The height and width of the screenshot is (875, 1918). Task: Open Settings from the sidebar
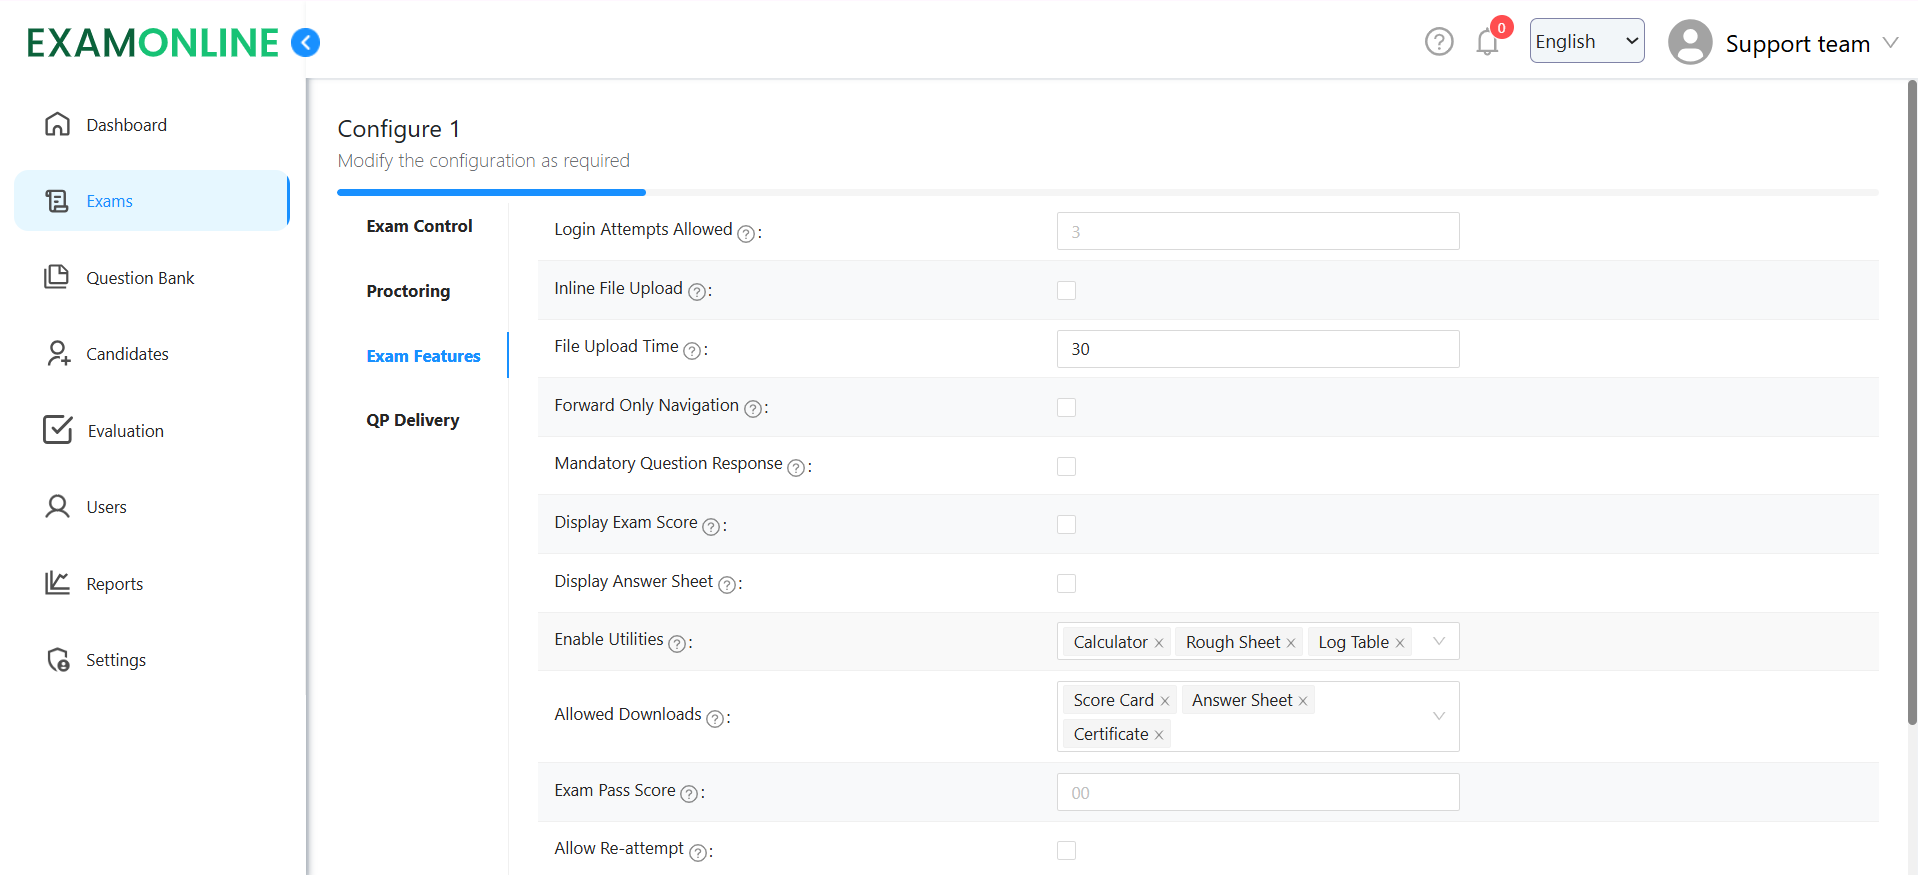[115, 660]
